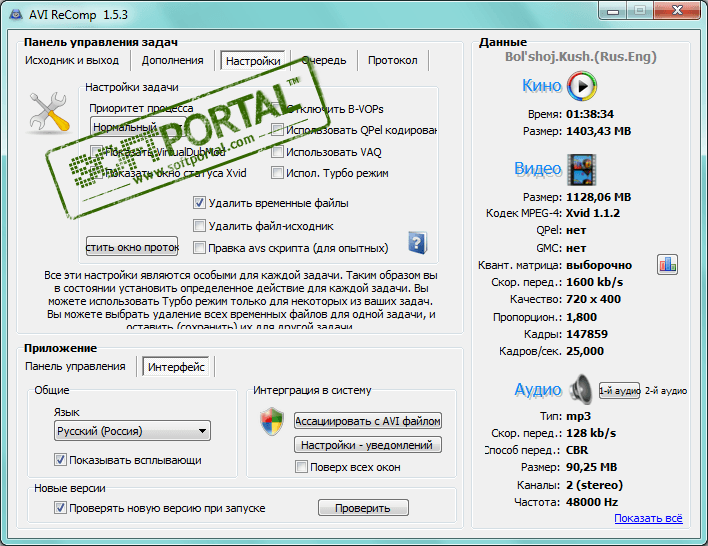Toggle Поверх всех окон checkbox

pos(301,467)
